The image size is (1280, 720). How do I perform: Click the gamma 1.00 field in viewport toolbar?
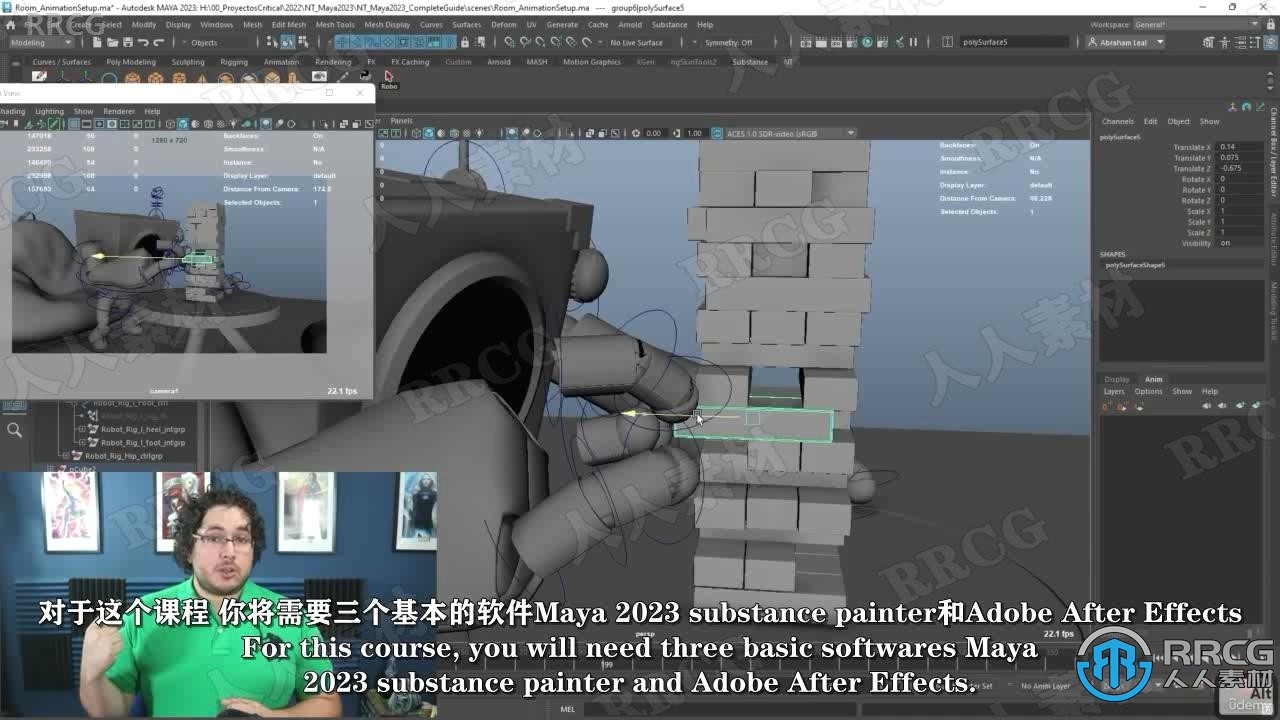click(x=694, y=133)
